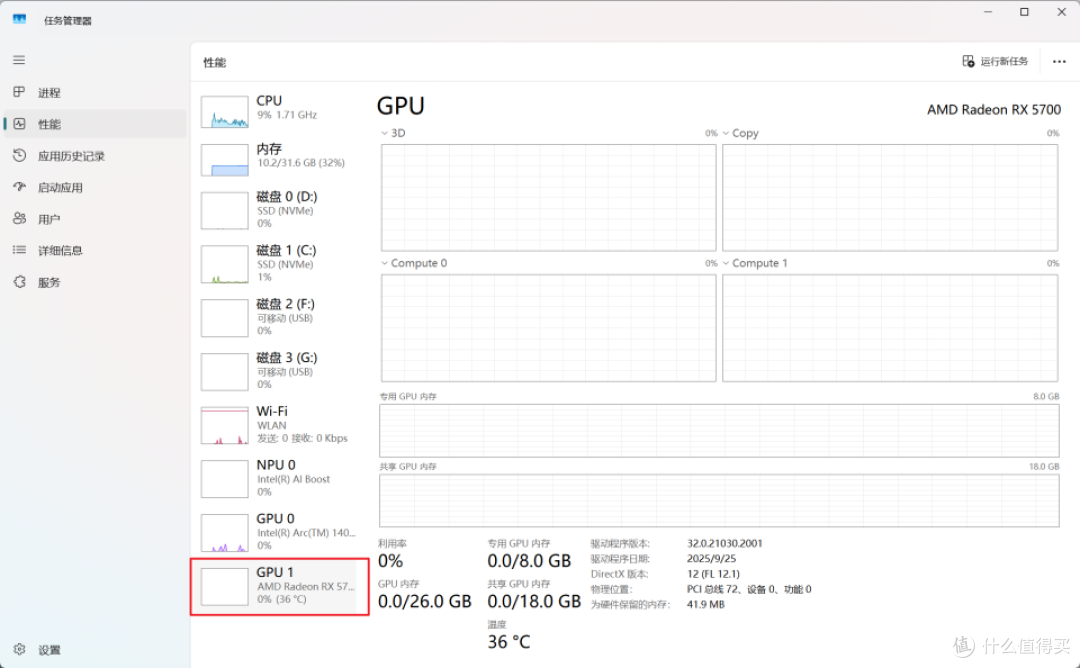Image resolution: width=1080 pixels, height=668 pixels.
Task: Select the Disk 0 (D:) mini graph
Action: click(x=225, y=210)
